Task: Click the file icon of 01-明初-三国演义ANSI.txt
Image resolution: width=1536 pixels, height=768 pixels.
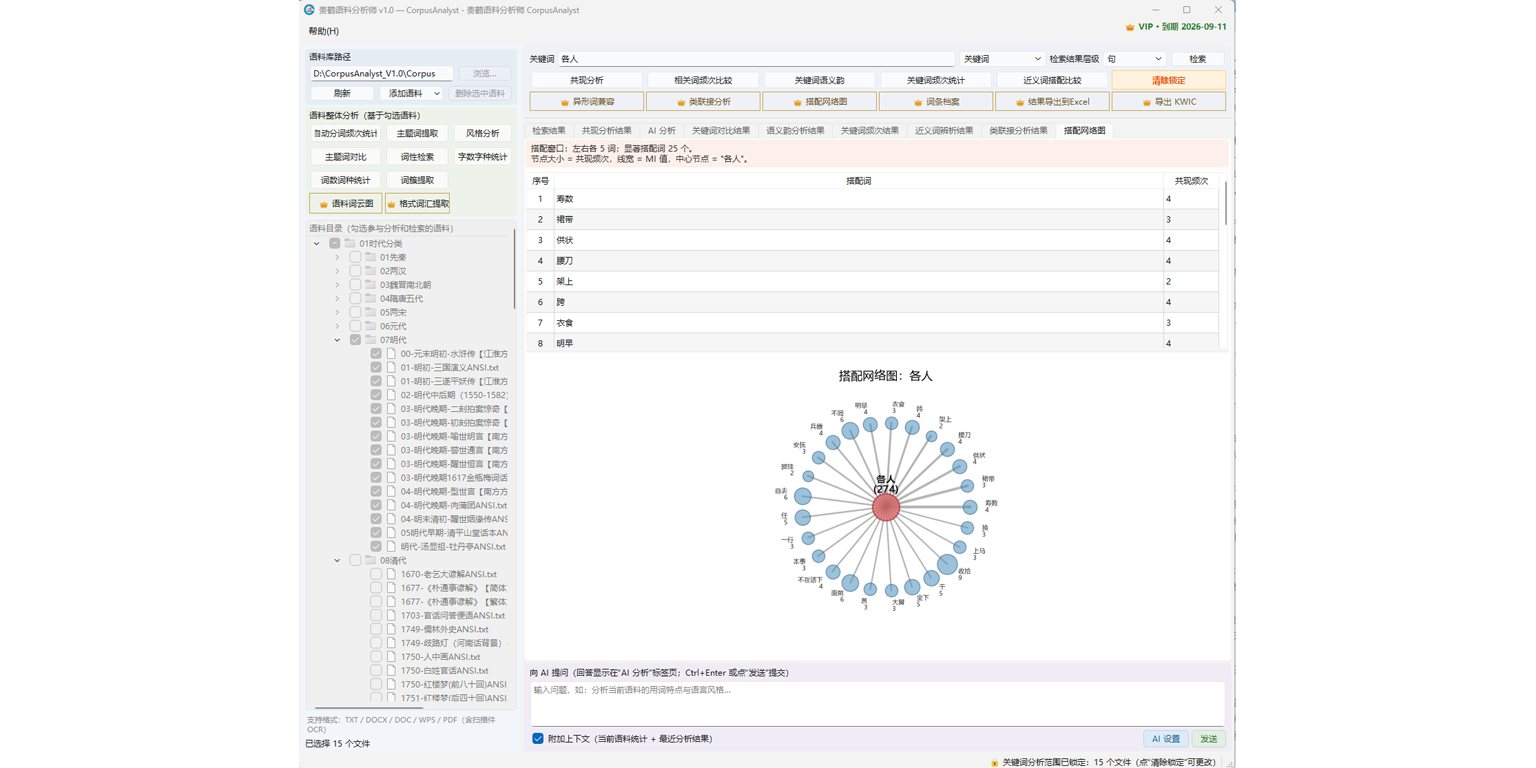Action: click(x=391, y=368)
